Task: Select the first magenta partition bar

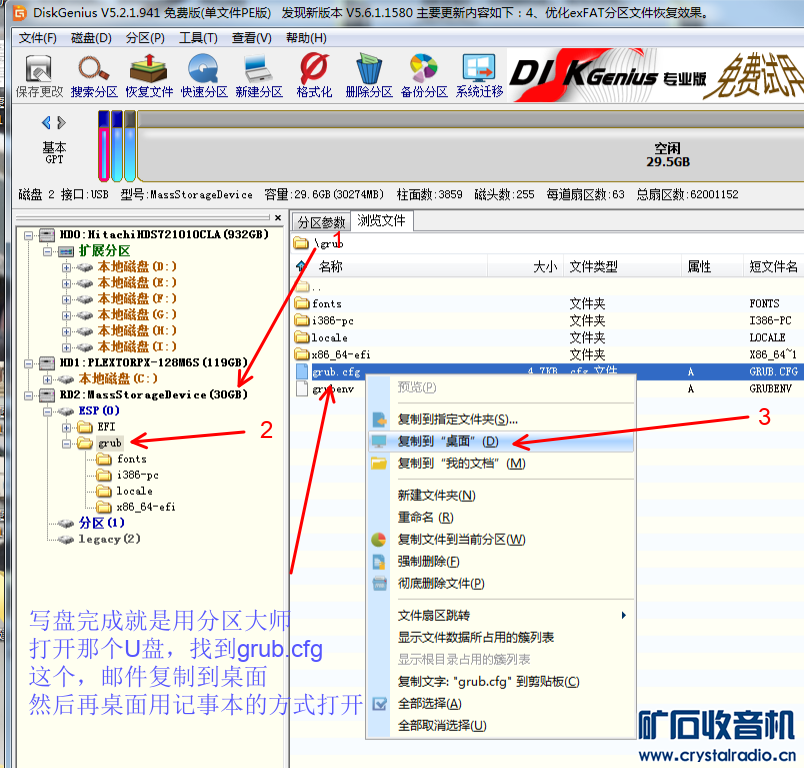Action: (x=104, y=146)
